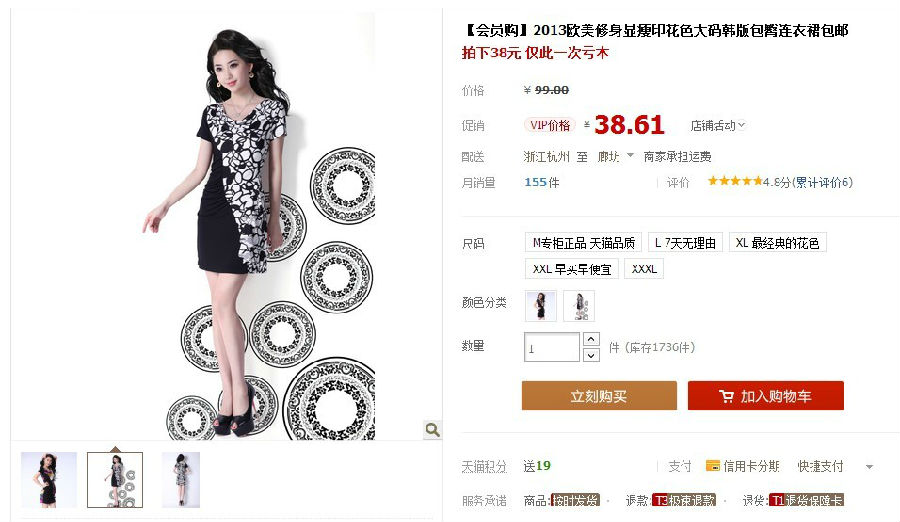The height and width of the screenshot is (522, 900).
Task: Select size L 7天无理由
Action: (685, 243)
